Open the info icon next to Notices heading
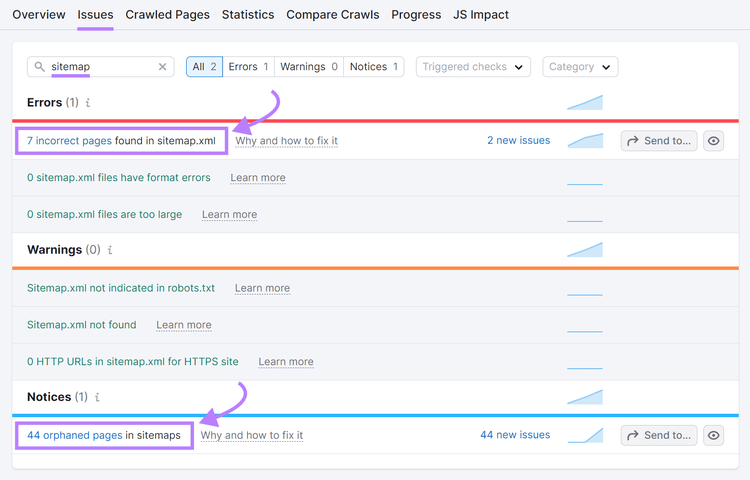Image resolution: width=750 pixels, height=480 pixels. (97, 397)
